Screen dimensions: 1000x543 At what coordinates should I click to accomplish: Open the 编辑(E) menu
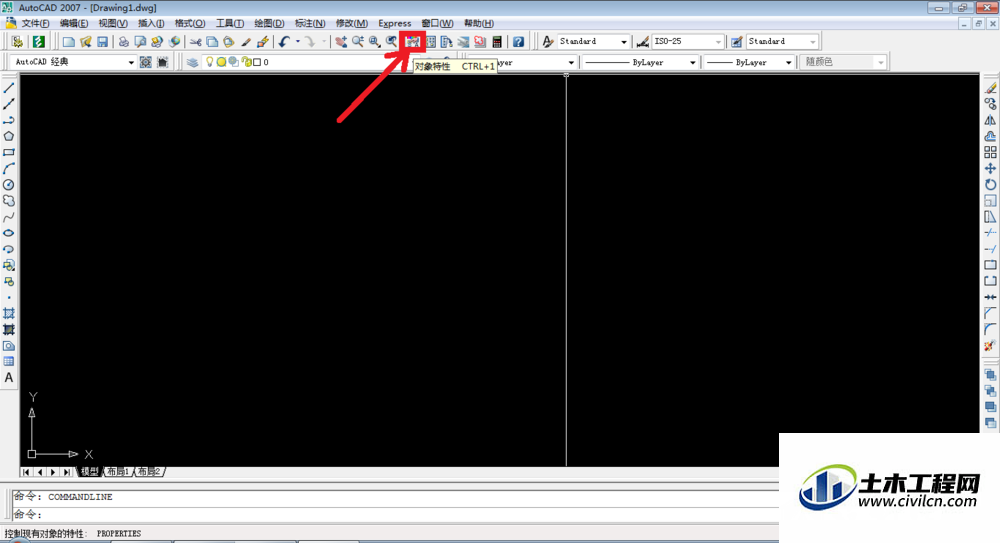click(74, 23)
